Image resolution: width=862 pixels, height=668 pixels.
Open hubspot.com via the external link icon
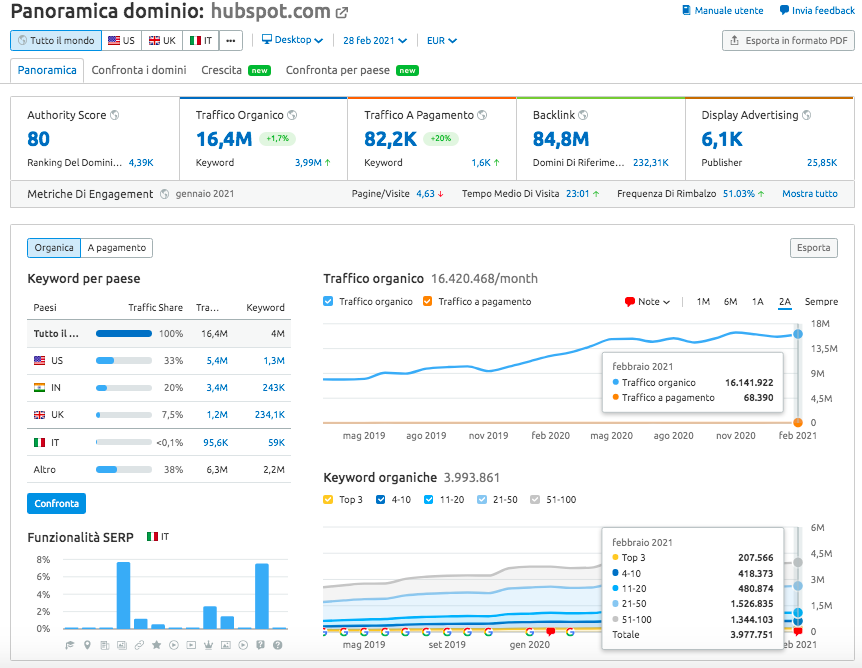coord(342,12)
